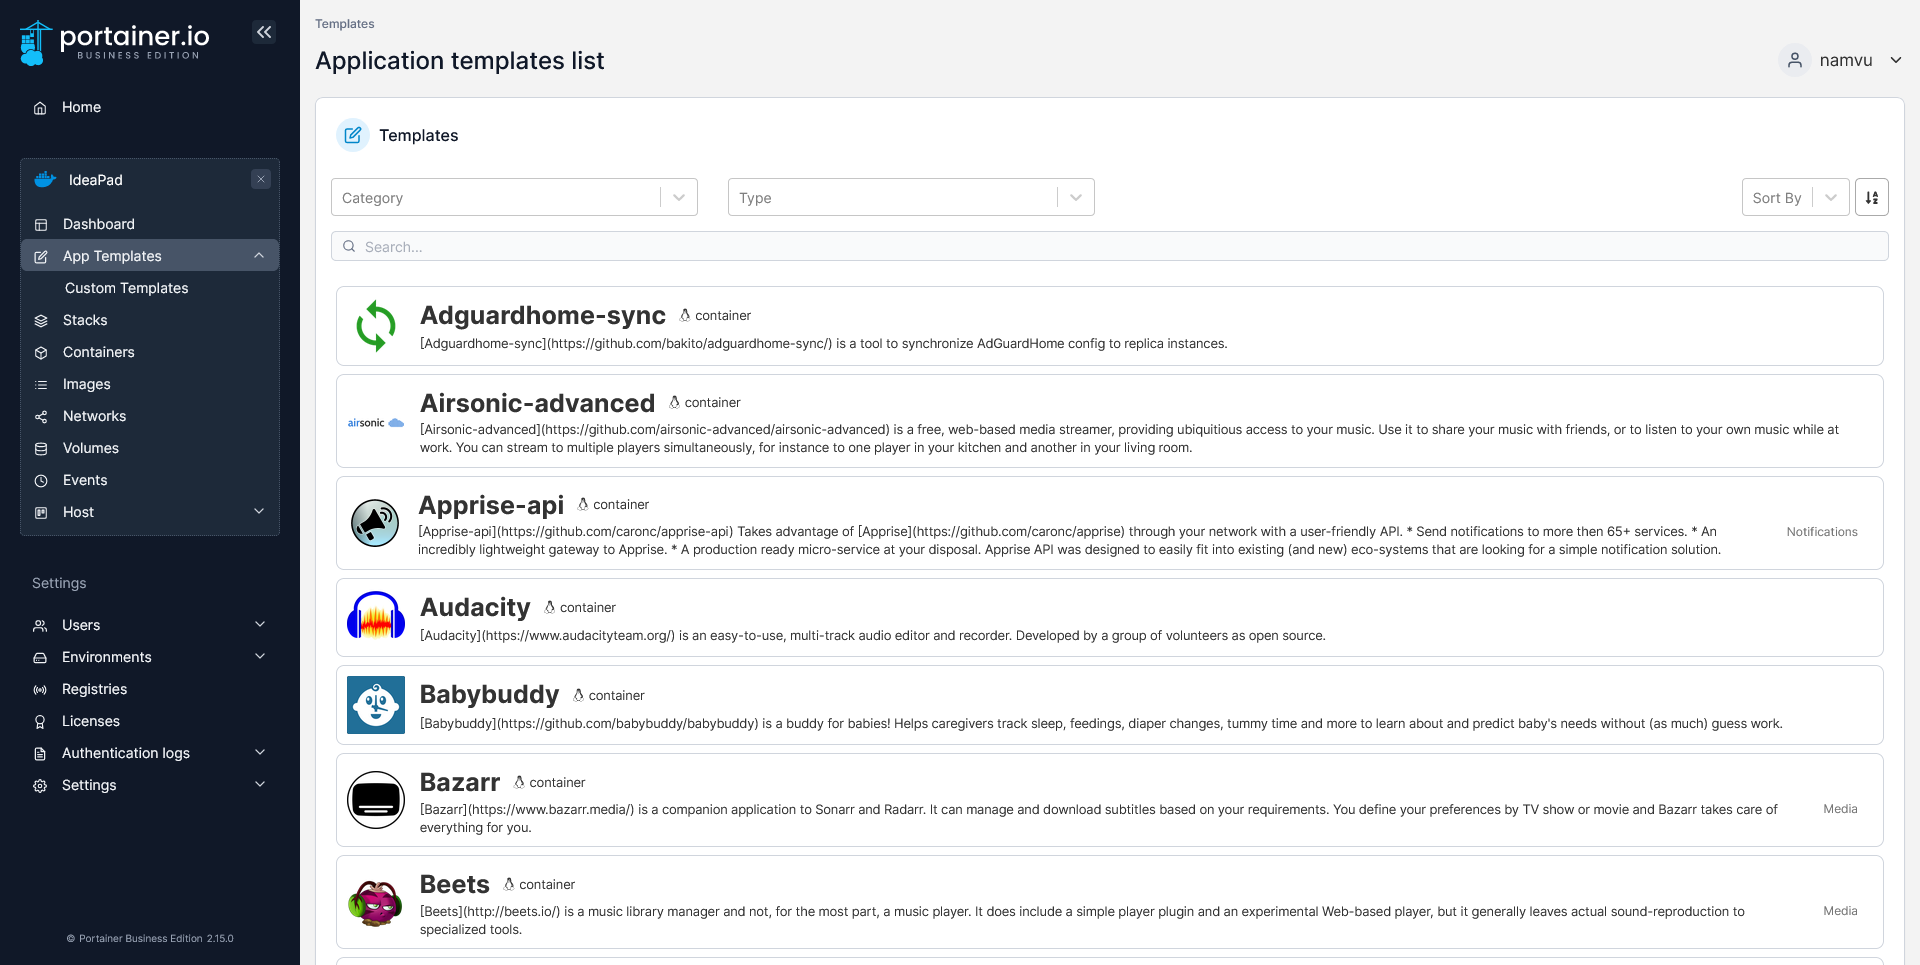The width and height of the screenshot is (1920, 965).
Task: Open the Sort By dropdown
Action: tap(1794, 197)
